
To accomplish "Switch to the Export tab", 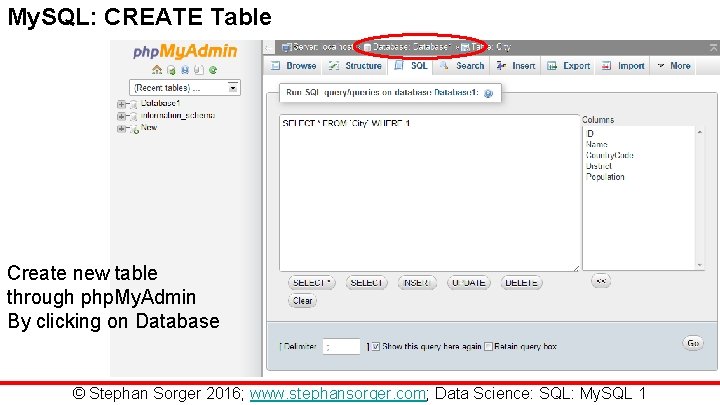I will coord(568,66).
